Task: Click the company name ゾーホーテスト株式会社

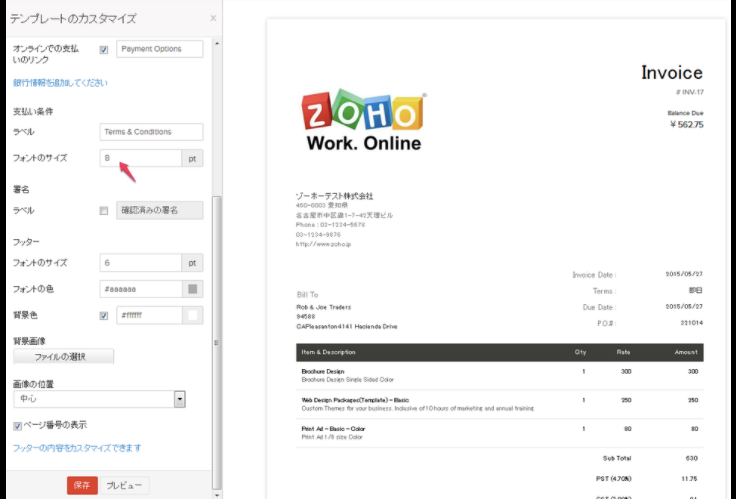Action: (334, 196)
